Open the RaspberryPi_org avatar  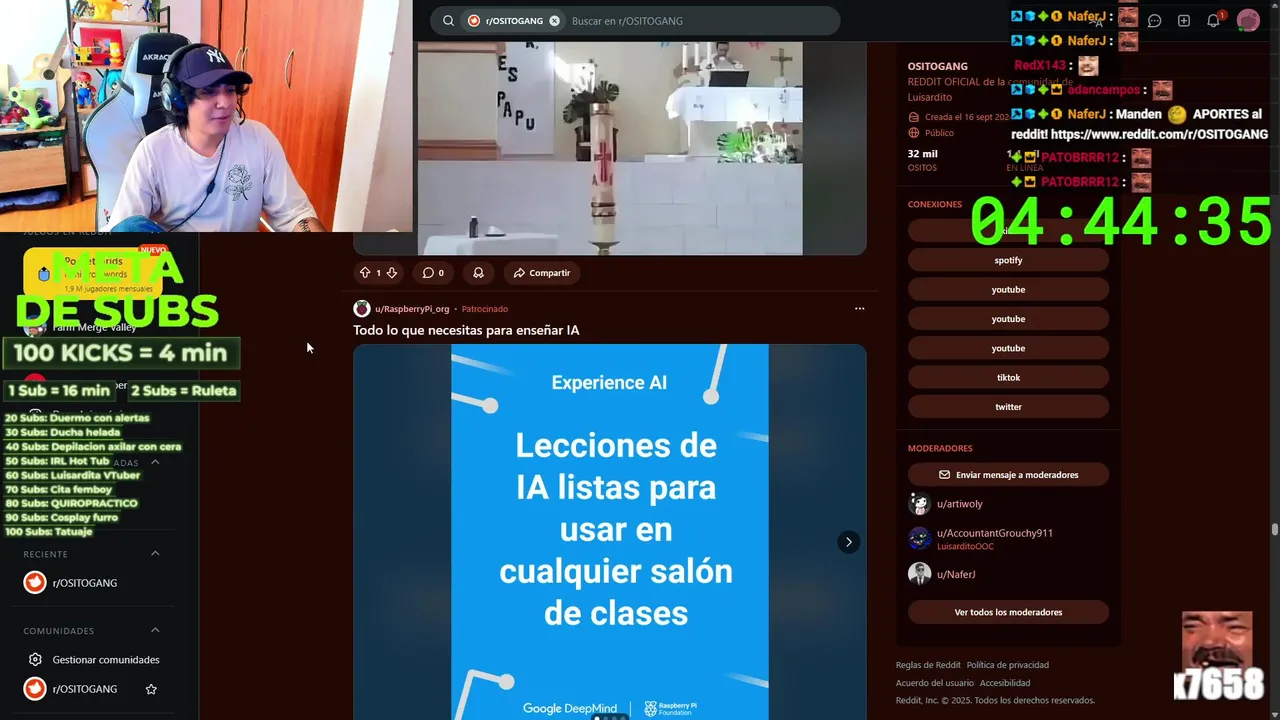point(362,308)
